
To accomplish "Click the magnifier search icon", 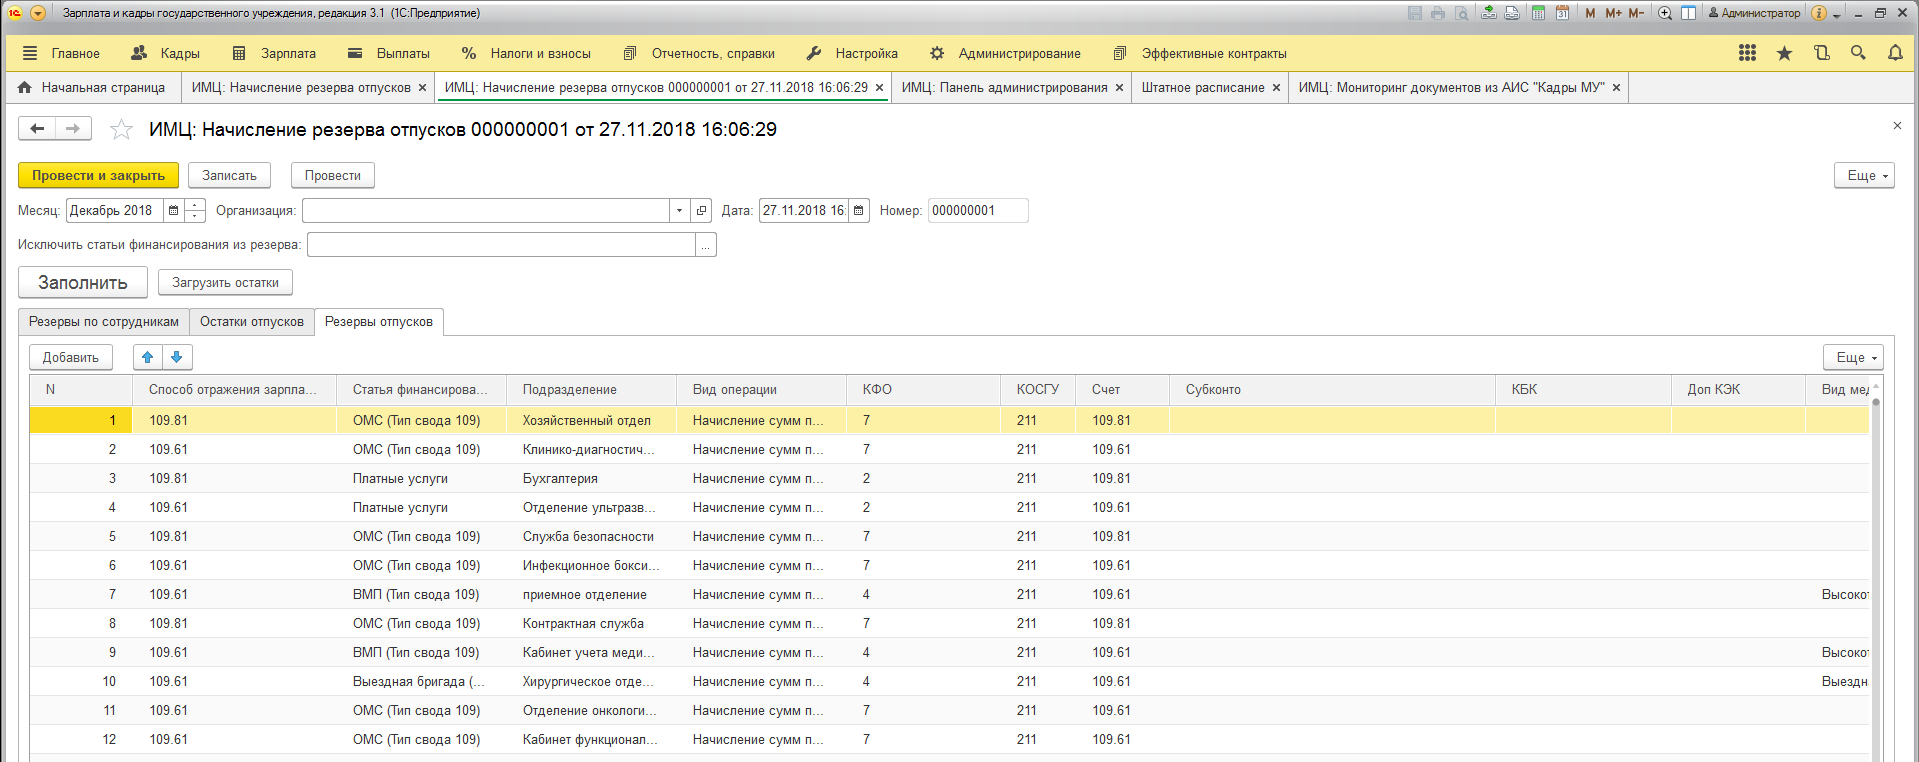I will [1858, 53].
